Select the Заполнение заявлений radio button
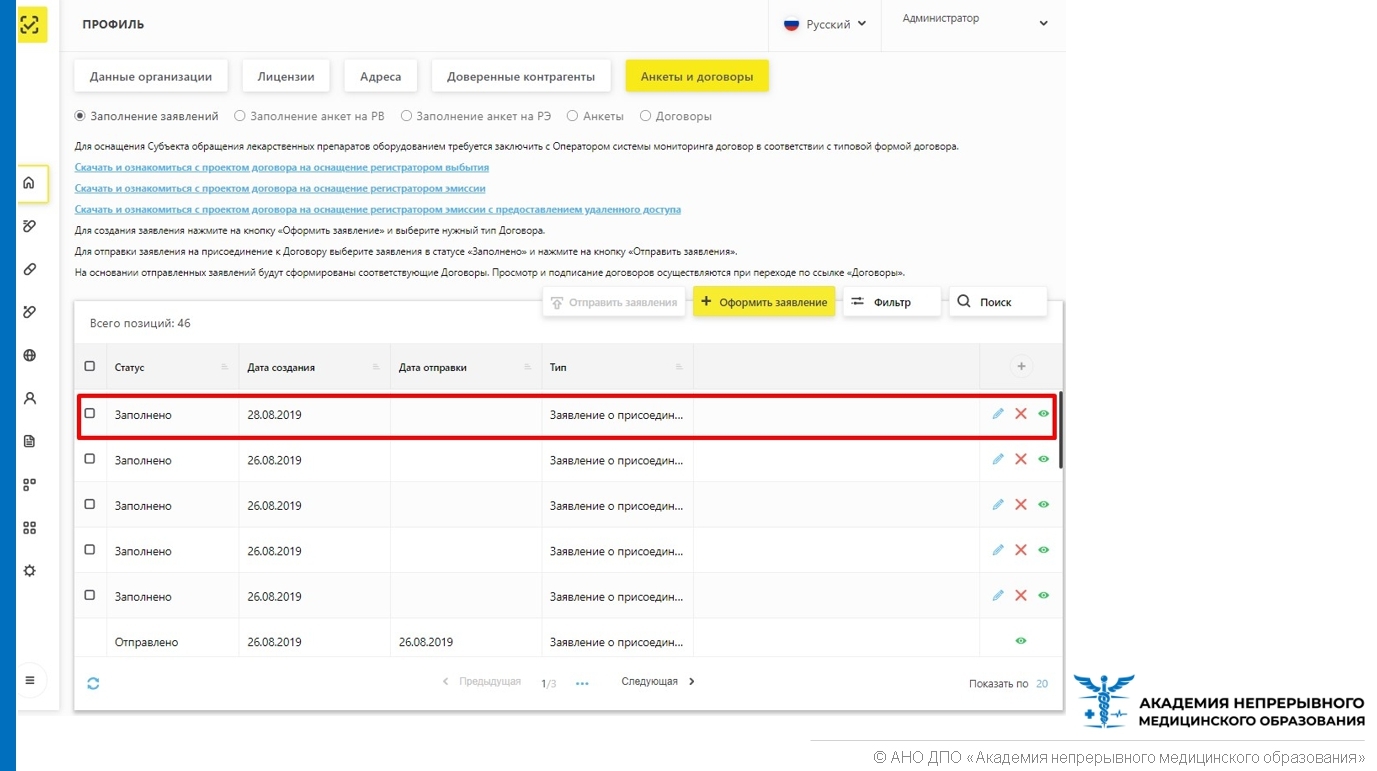Image resolution: width=1377 pixels, height=771 pixels. 80,116
